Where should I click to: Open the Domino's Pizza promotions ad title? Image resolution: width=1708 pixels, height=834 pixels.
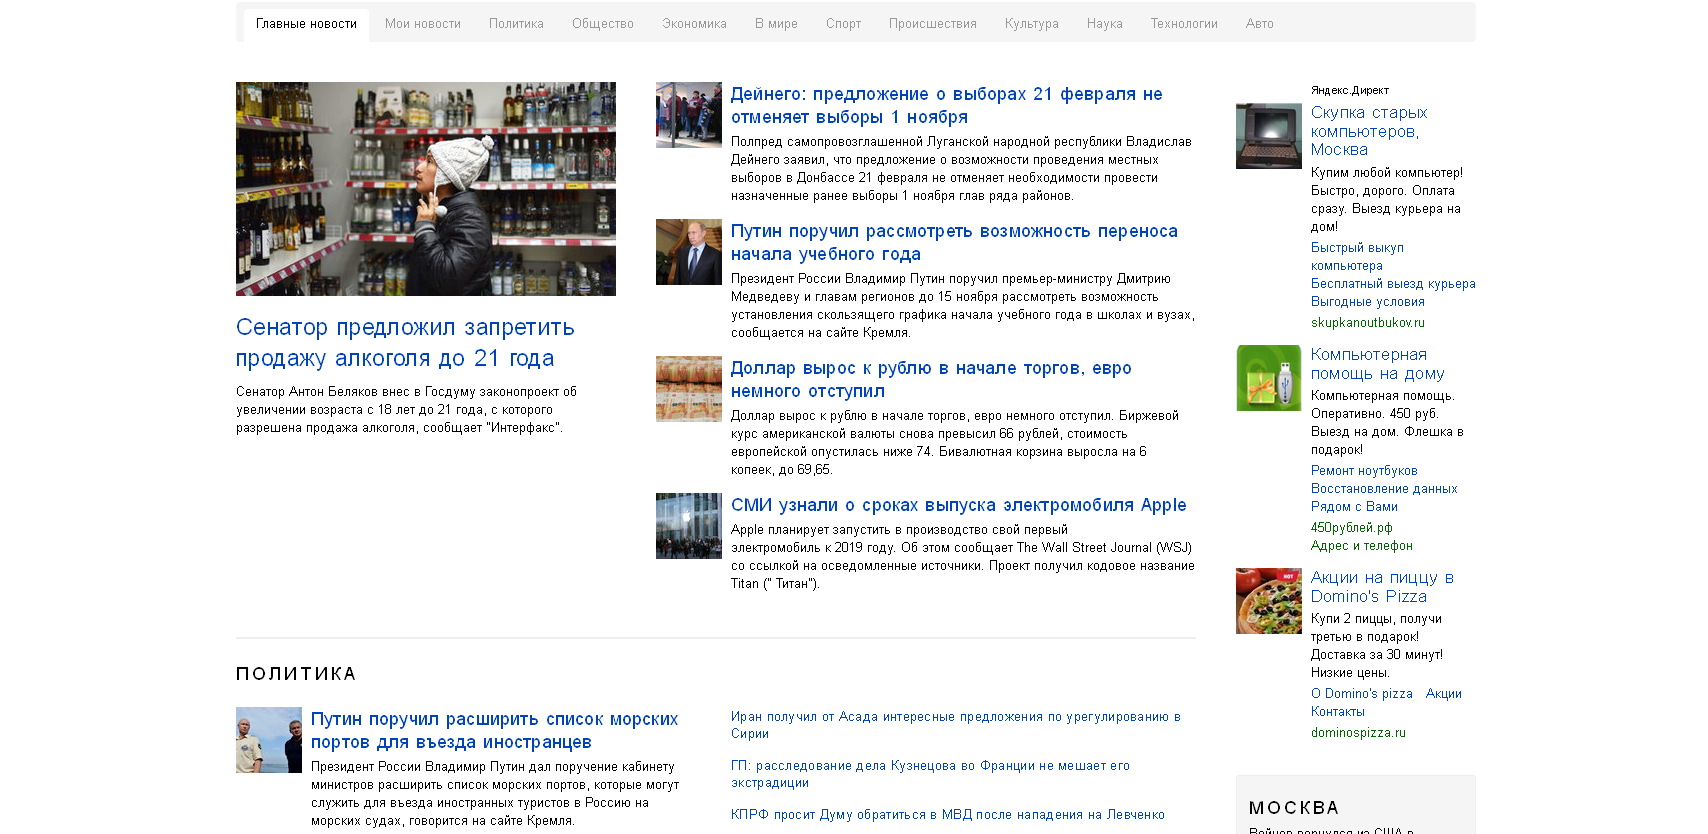tap(1382, 587)
